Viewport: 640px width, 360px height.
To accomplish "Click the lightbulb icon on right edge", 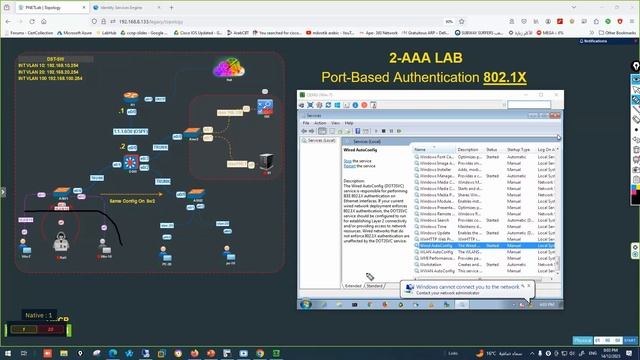I will point(636,66).
